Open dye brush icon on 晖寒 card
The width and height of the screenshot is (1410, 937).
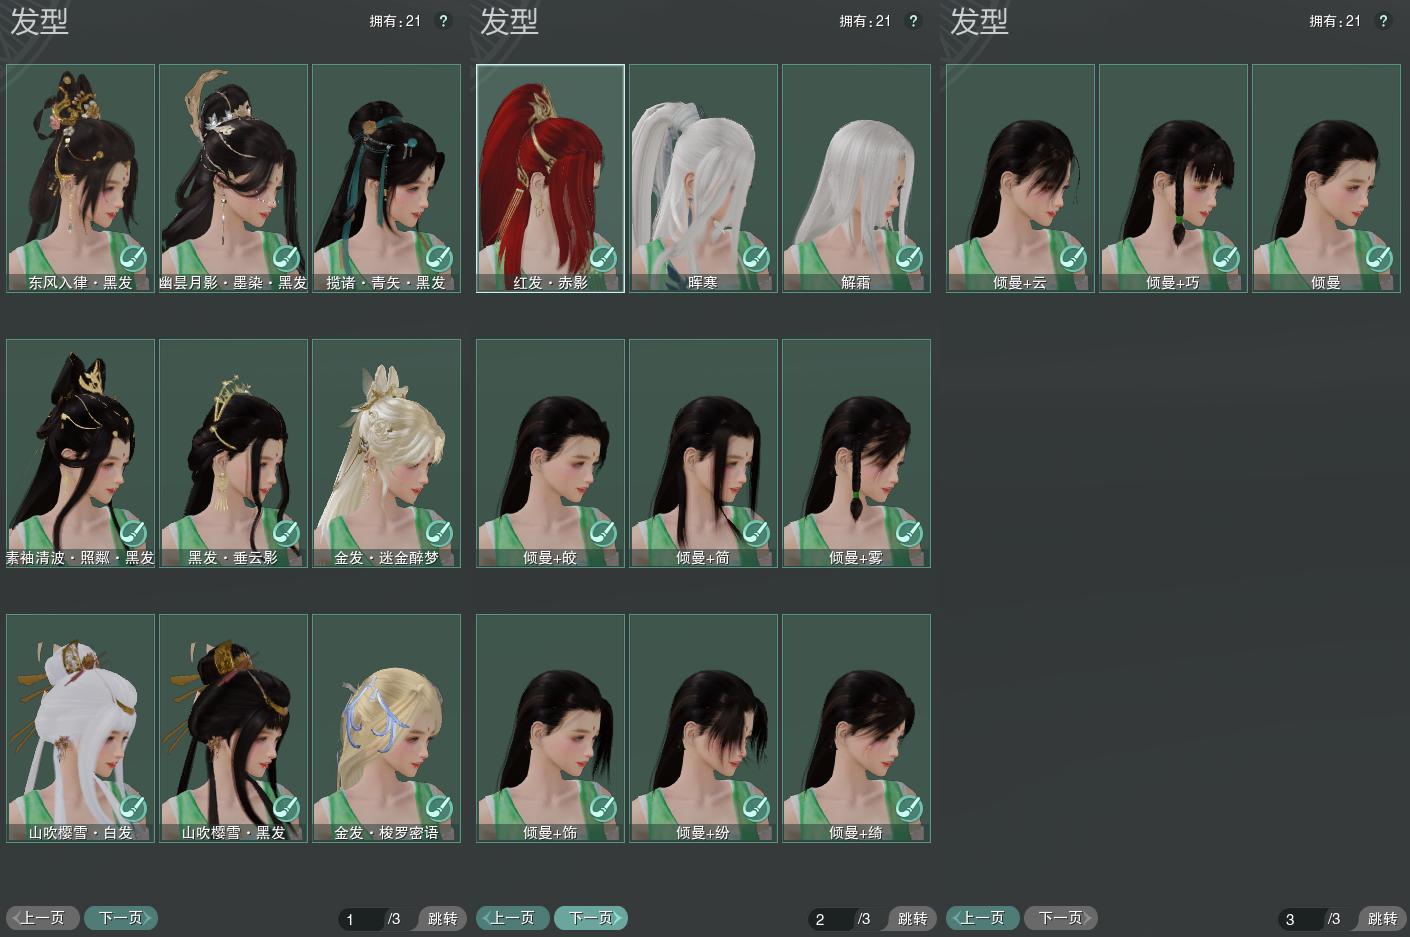click(756, 258)
